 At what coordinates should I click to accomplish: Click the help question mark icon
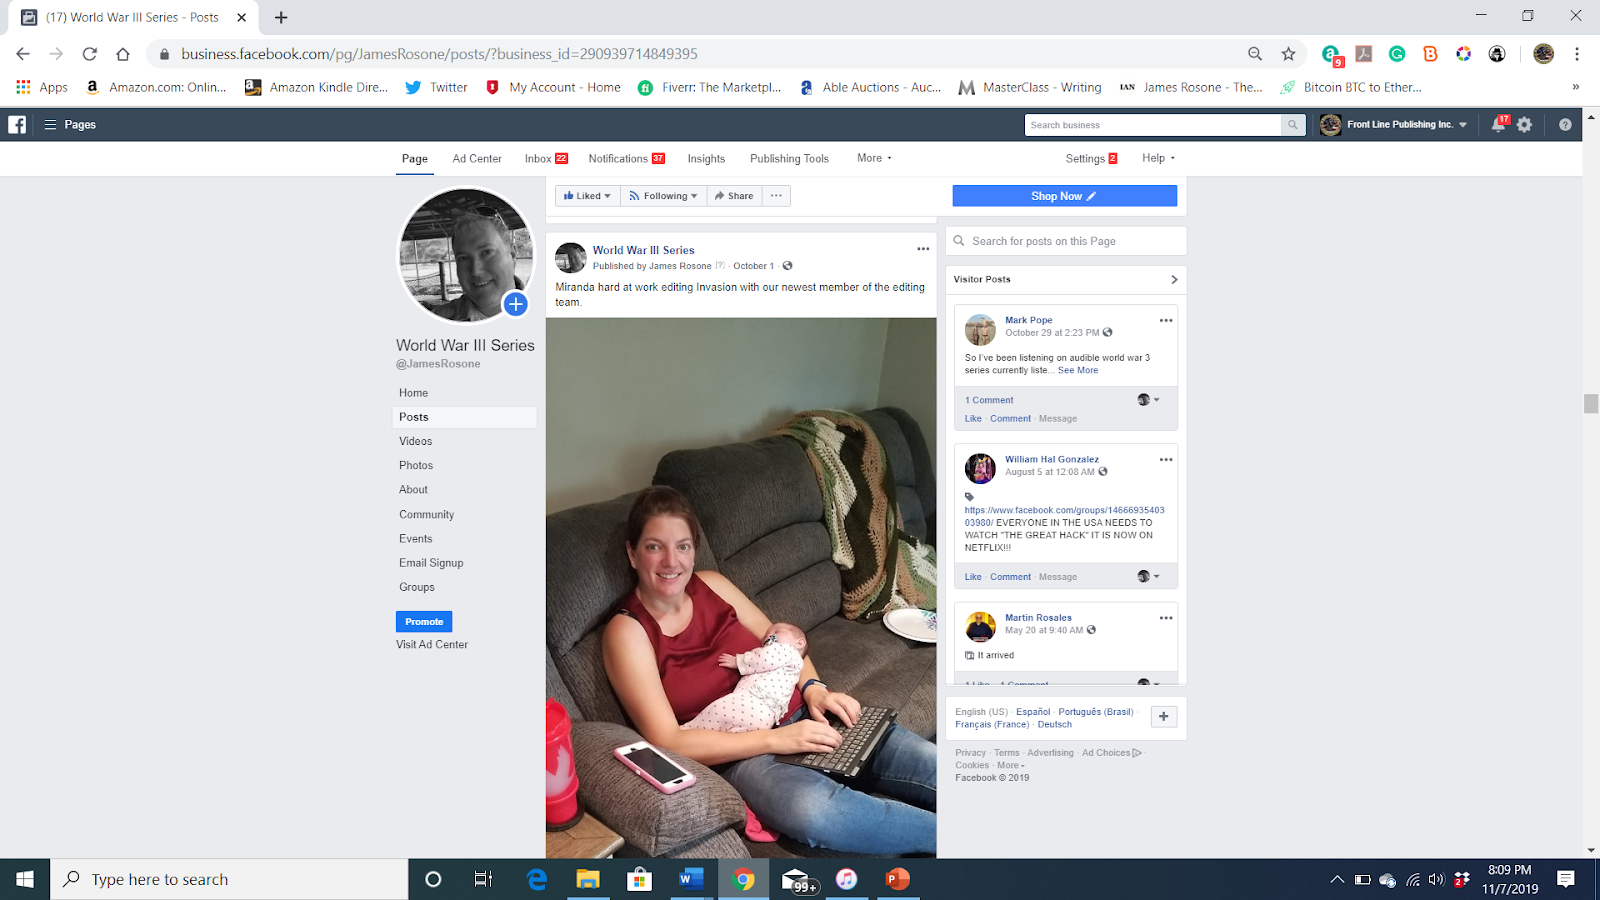pyautogui.click(x=1565, y=124)
